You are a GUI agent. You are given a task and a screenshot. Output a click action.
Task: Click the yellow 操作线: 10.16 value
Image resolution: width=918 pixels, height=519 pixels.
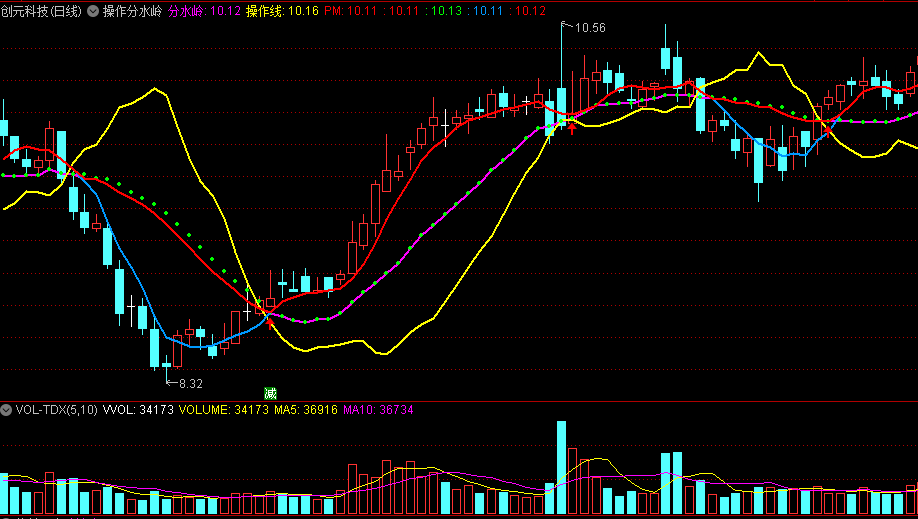click(x=282, y=11)
